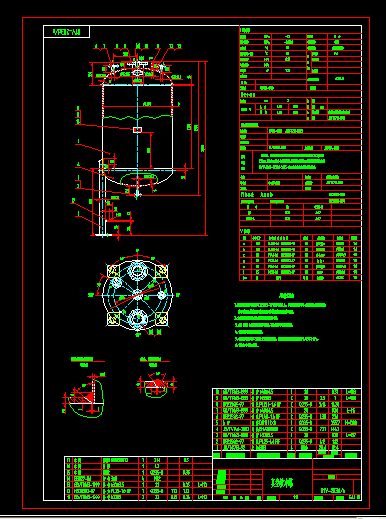Click the rotated drawing number box
This screenshot has height=519, width=386.
(66, 32)
